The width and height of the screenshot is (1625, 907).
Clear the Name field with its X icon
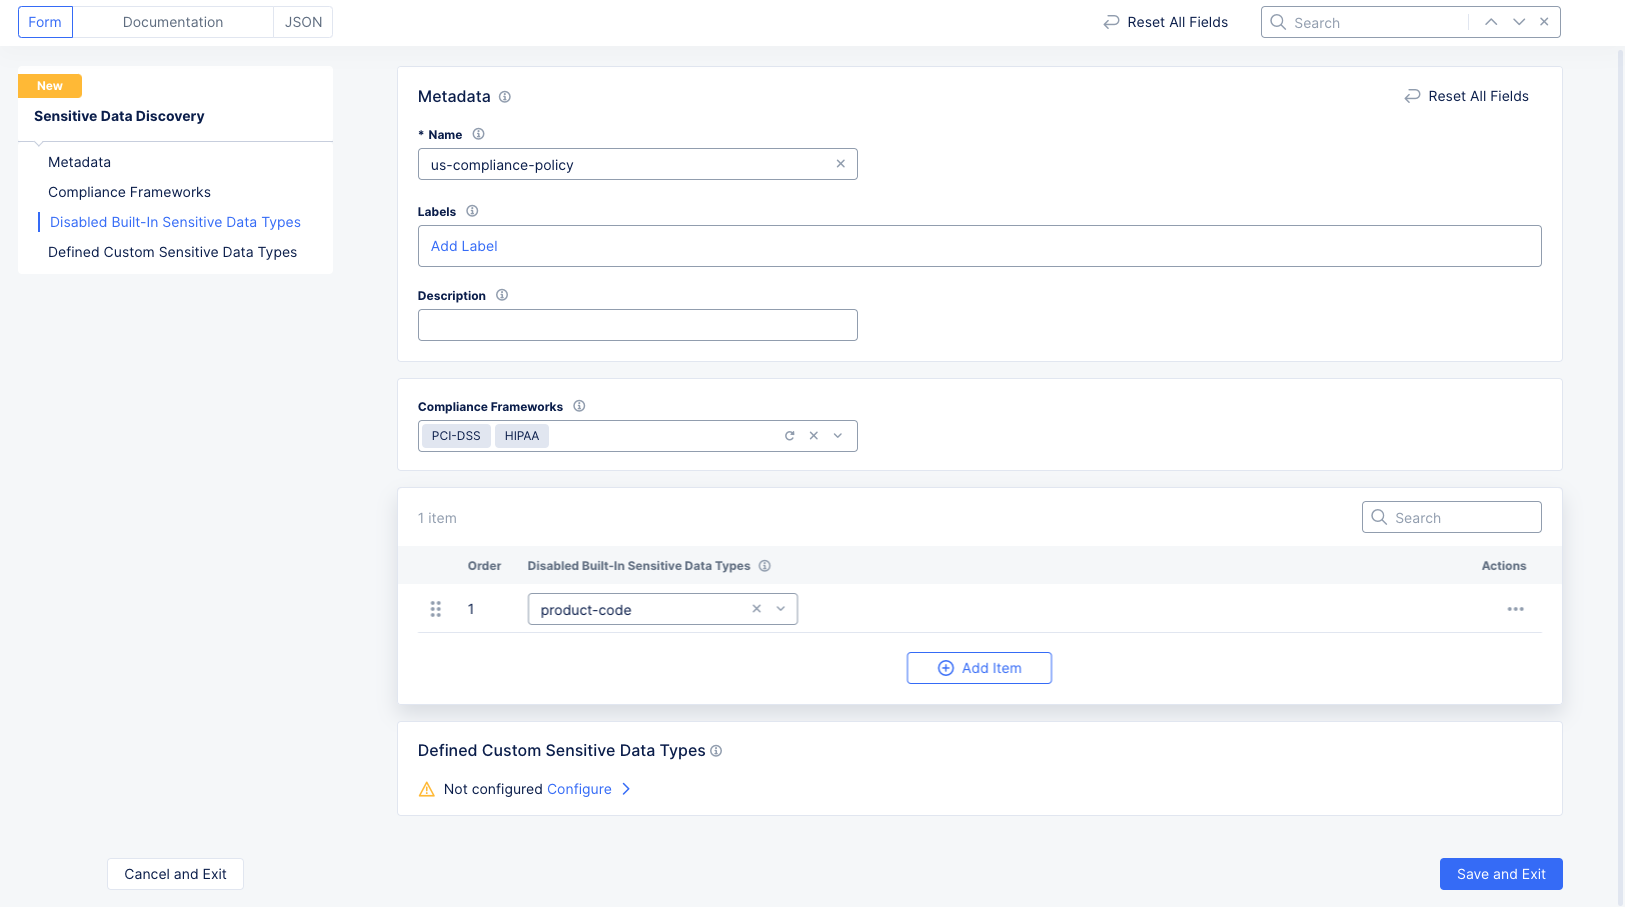click(840, 163)
